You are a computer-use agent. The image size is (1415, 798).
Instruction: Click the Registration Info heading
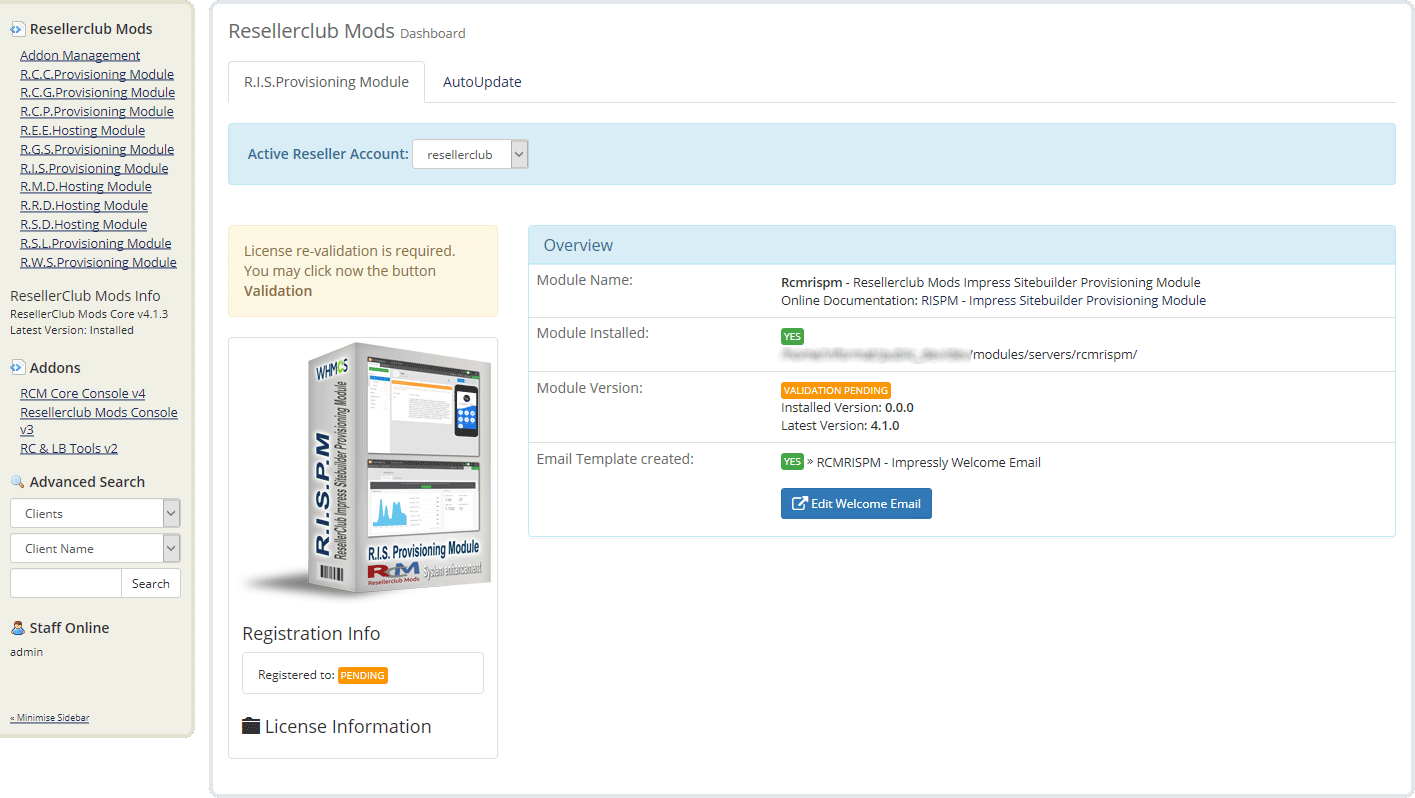point(311,633)
